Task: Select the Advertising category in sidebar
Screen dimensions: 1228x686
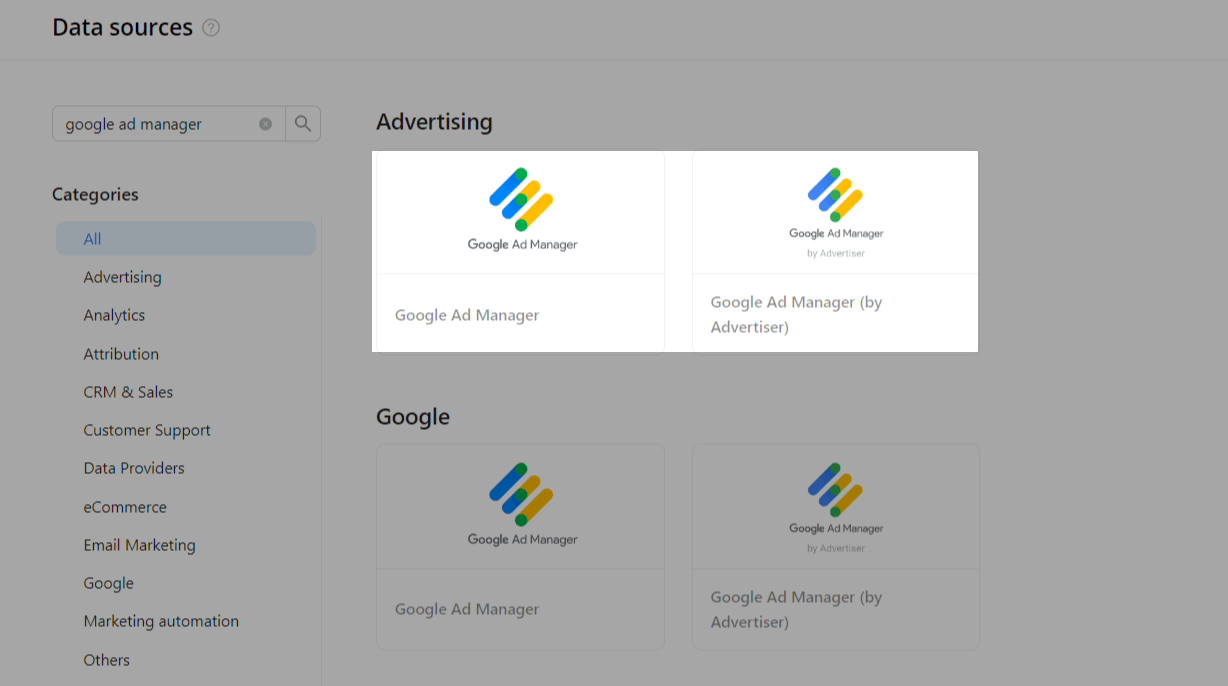Action: coord(122,277)
